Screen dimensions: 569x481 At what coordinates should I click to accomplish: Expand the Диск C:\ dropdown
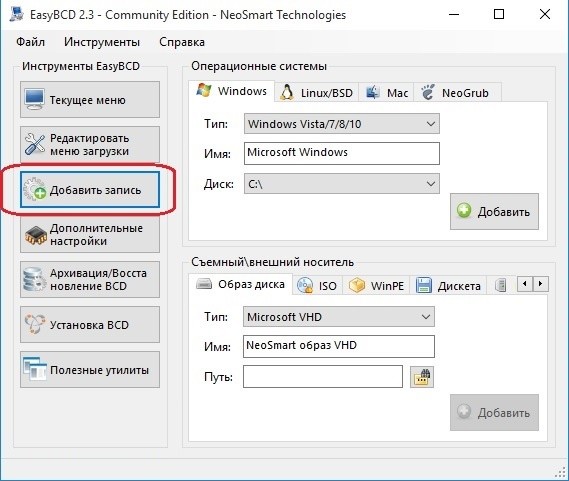click(341, 184)
